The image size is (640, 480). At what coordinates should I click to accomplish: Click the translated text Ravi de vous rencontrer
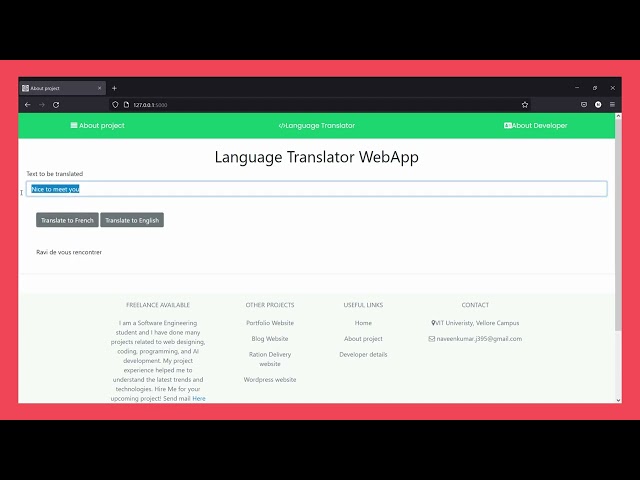(x=69, y=252)
